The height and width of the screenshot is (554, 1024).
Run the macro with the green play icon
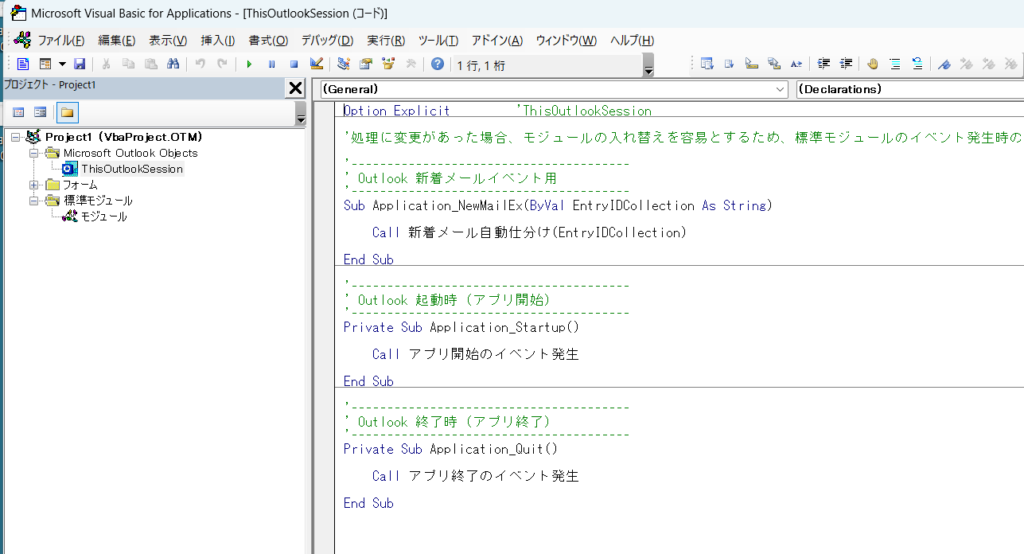[x=249, y=64]
